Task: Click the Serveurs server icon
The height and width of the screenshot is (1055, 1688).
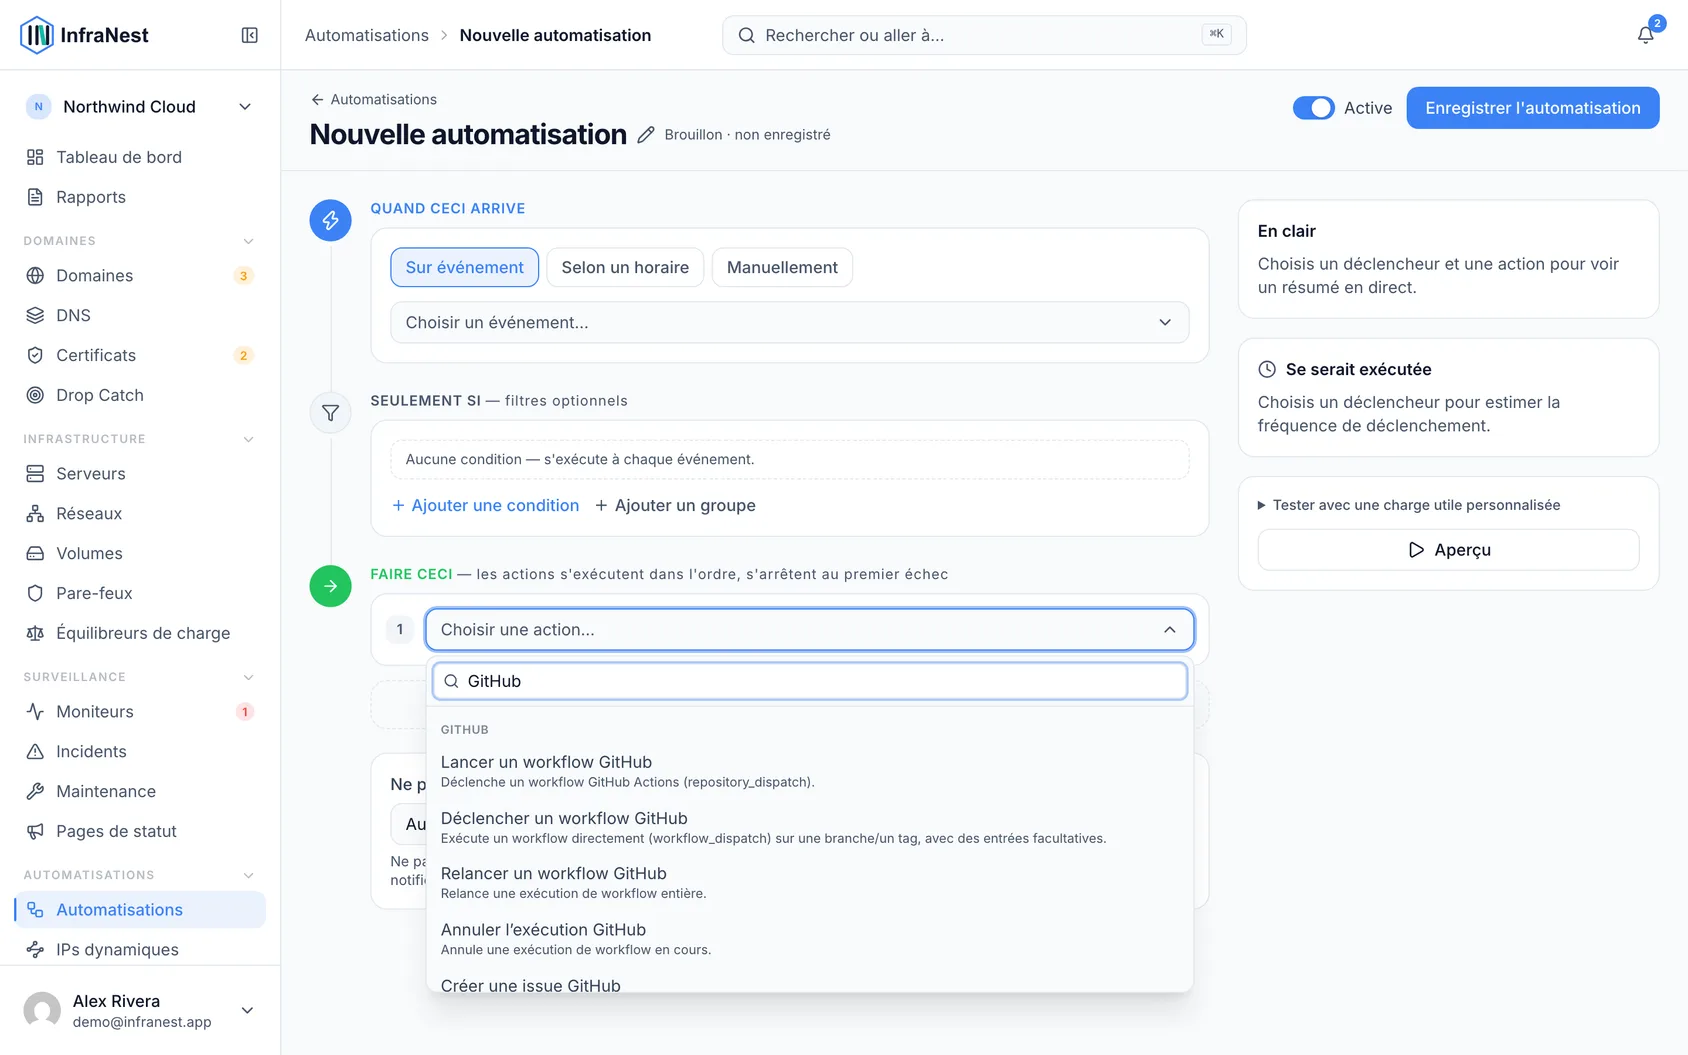Action: (x=35, y=473)
